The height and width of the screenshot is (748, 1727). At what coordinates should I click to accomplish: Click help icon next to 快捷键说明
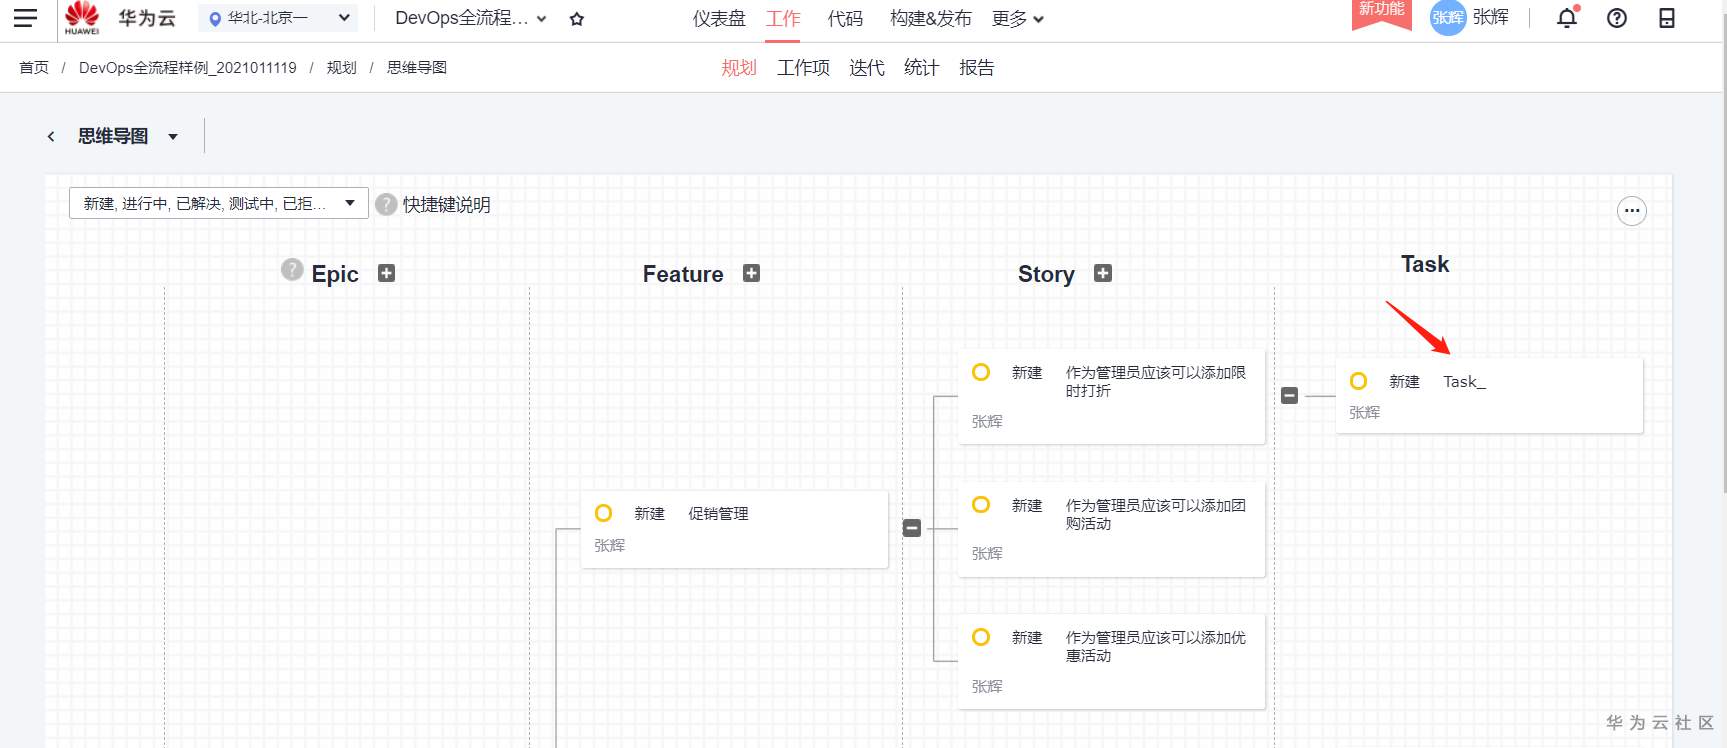[x=386, y=204]
